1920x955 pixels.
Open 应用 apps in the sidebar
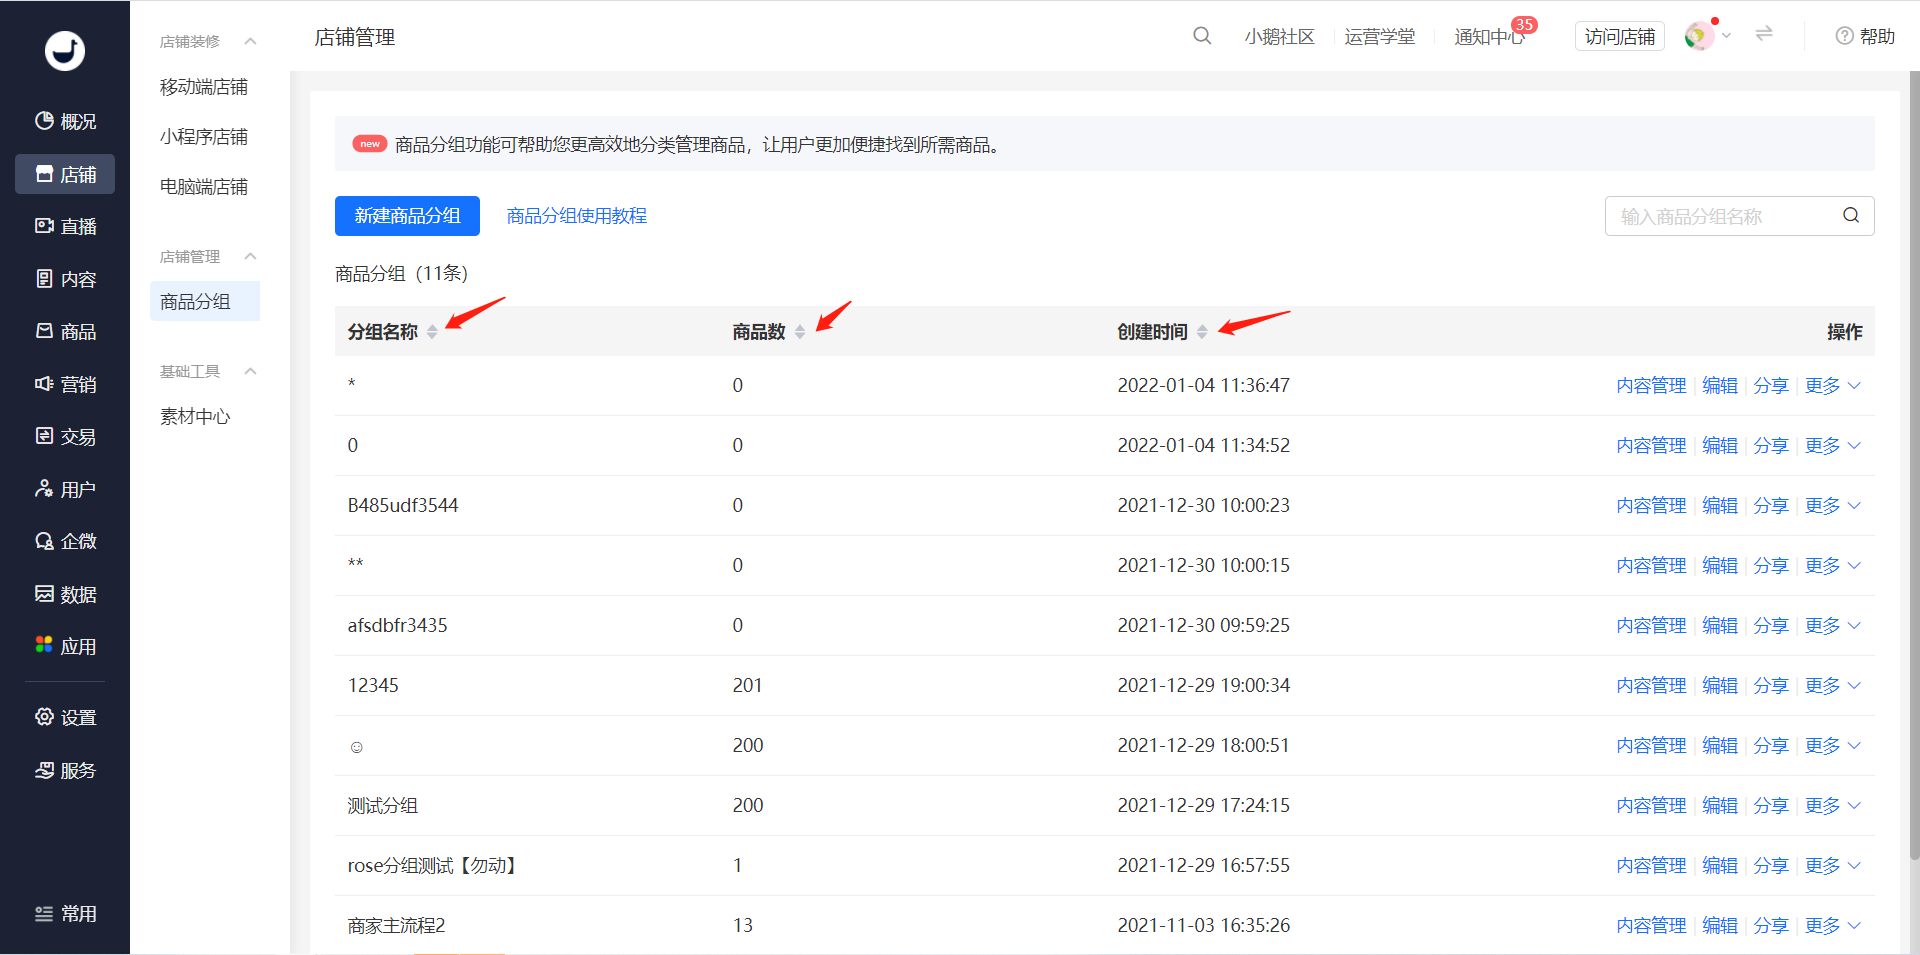pos(65,647)
